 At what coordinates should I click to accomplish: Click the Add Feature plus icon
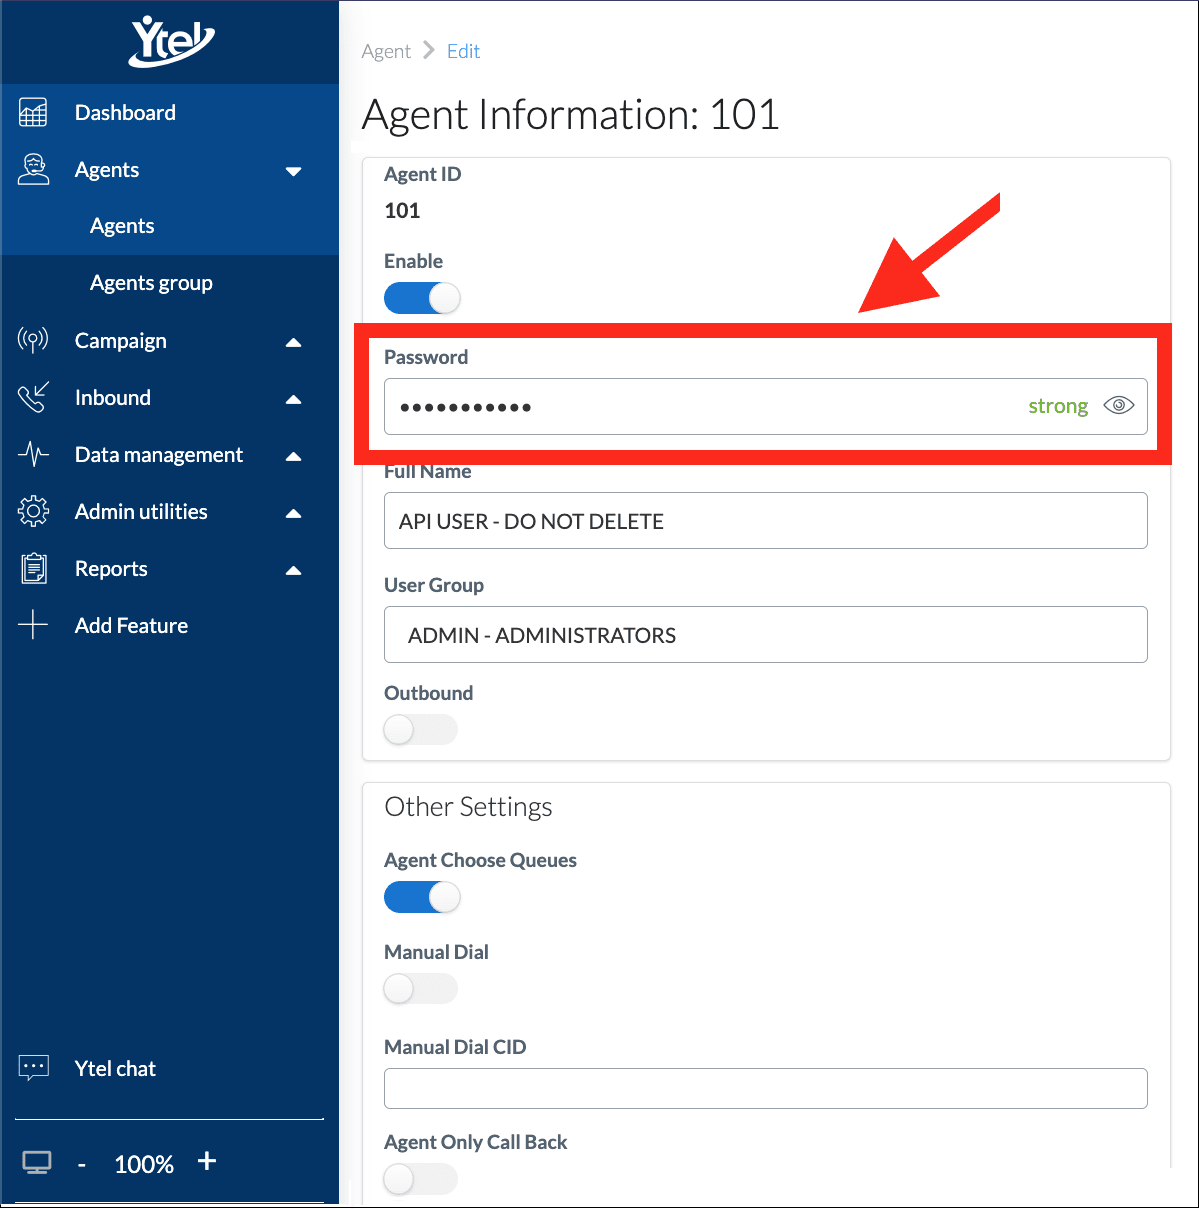(x=33, y=626)
